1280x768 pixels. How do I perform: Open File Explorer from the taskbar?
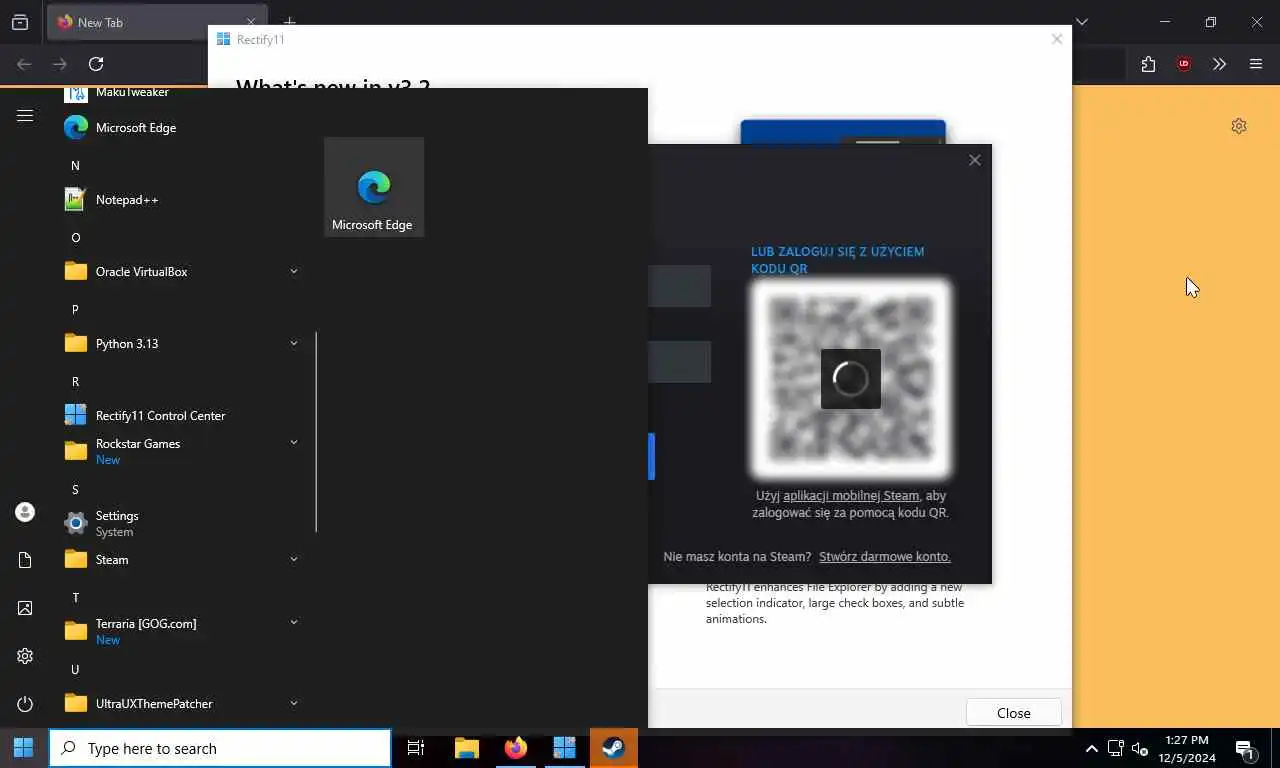(x=467, y=748)
